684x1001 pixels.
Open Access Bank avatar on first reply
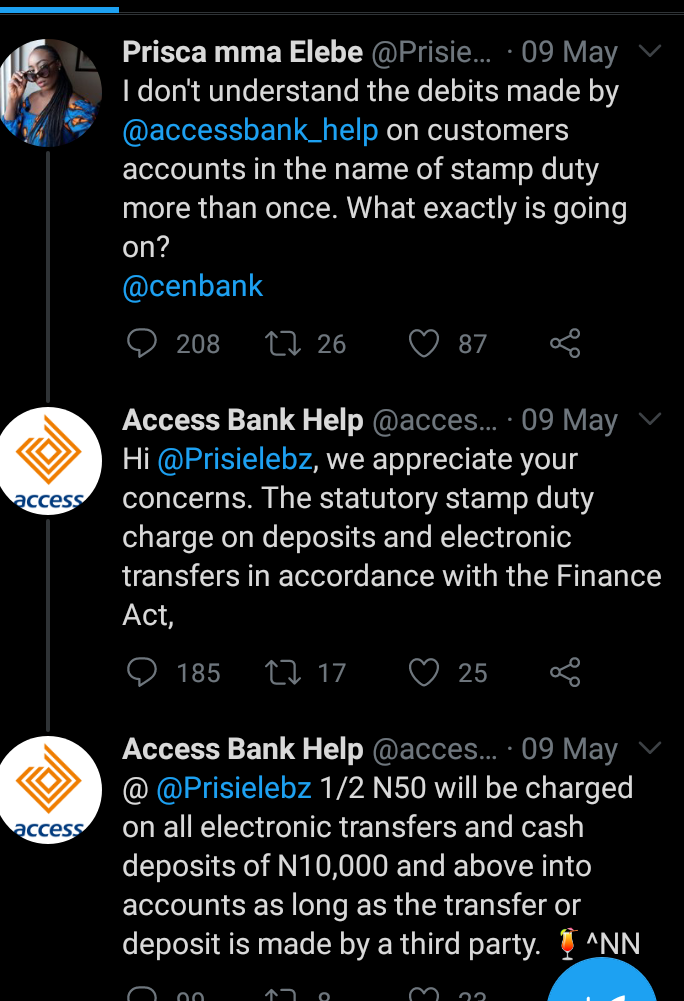pos(49,460)
